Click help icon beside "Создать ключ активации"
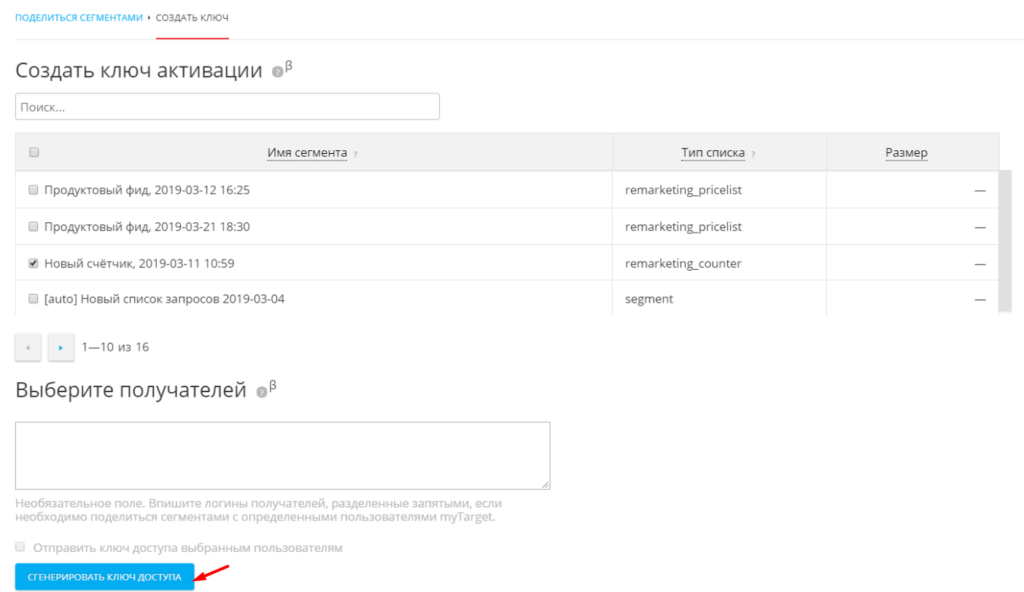This screenshot has height=592, width=1024. pos(277,73)
